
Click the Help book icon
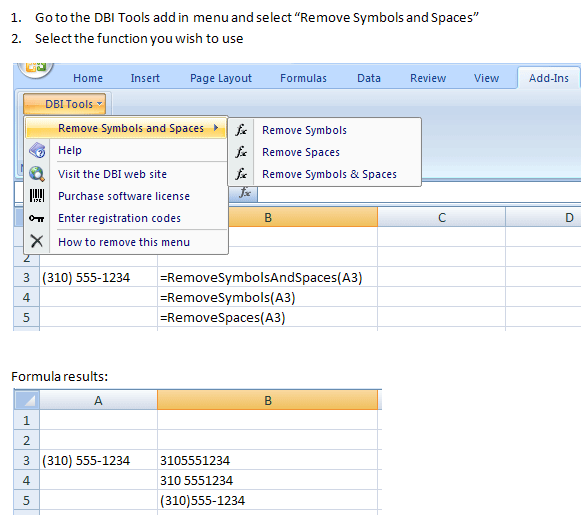coord(37,150)
